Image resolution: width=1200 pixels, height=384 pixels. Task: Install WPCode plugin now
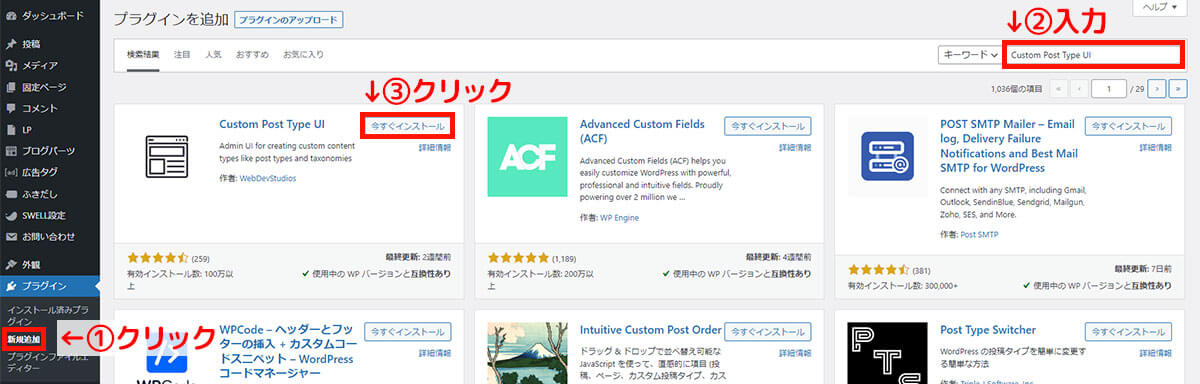(x=407, y=331)
